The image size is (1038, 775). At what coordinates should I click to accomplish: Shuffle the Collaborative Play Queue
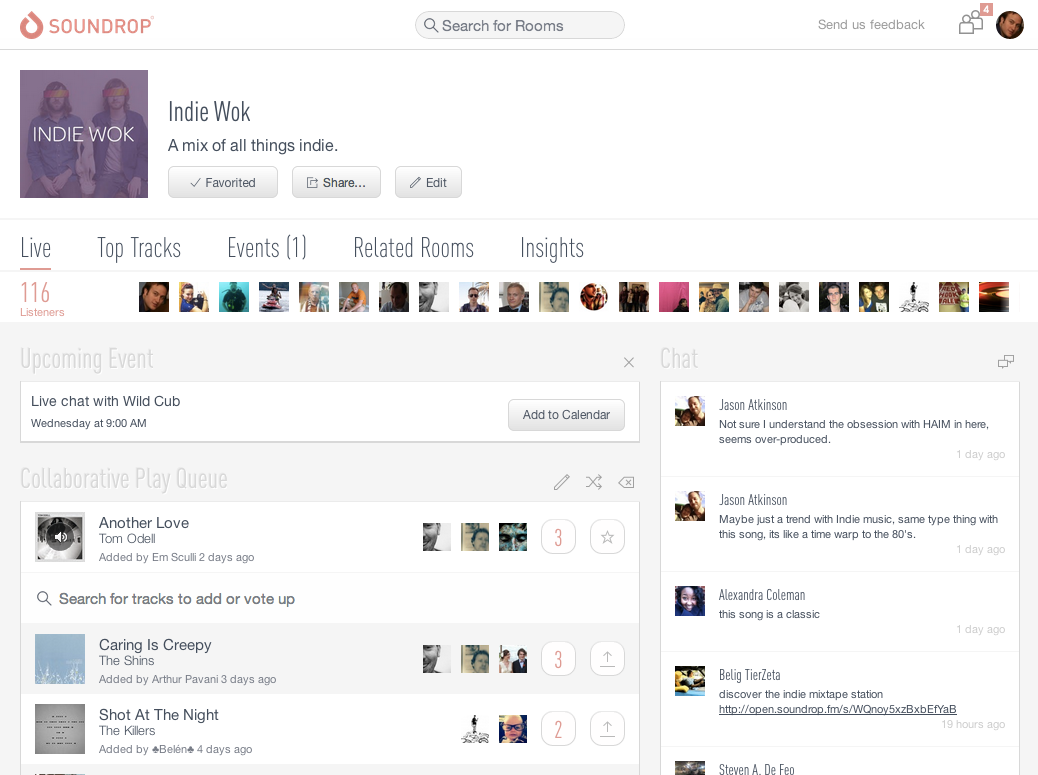click(x=594, y=482)
